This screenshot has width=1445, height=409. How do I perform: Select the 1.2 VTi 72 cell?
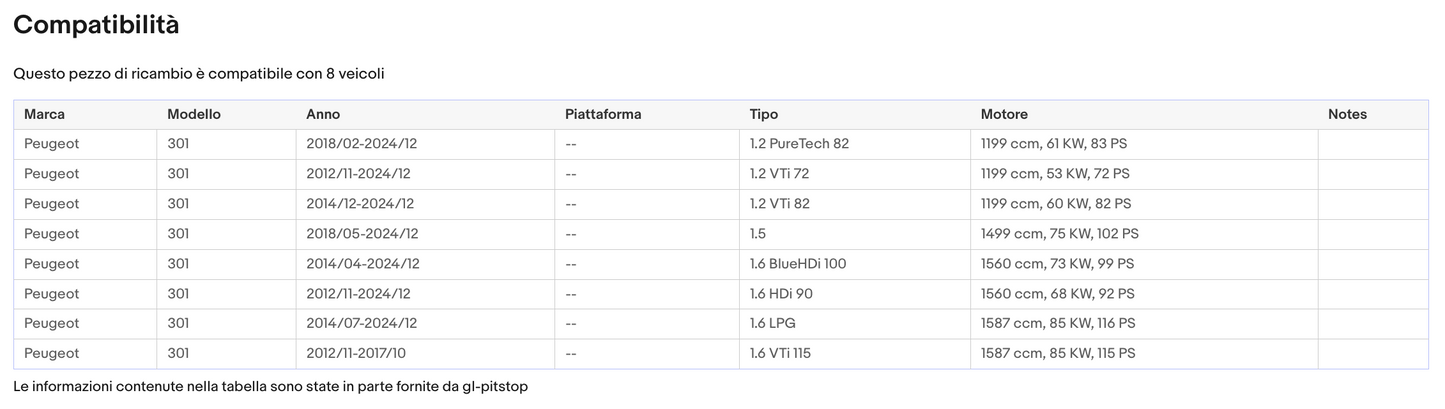[779, 174]
